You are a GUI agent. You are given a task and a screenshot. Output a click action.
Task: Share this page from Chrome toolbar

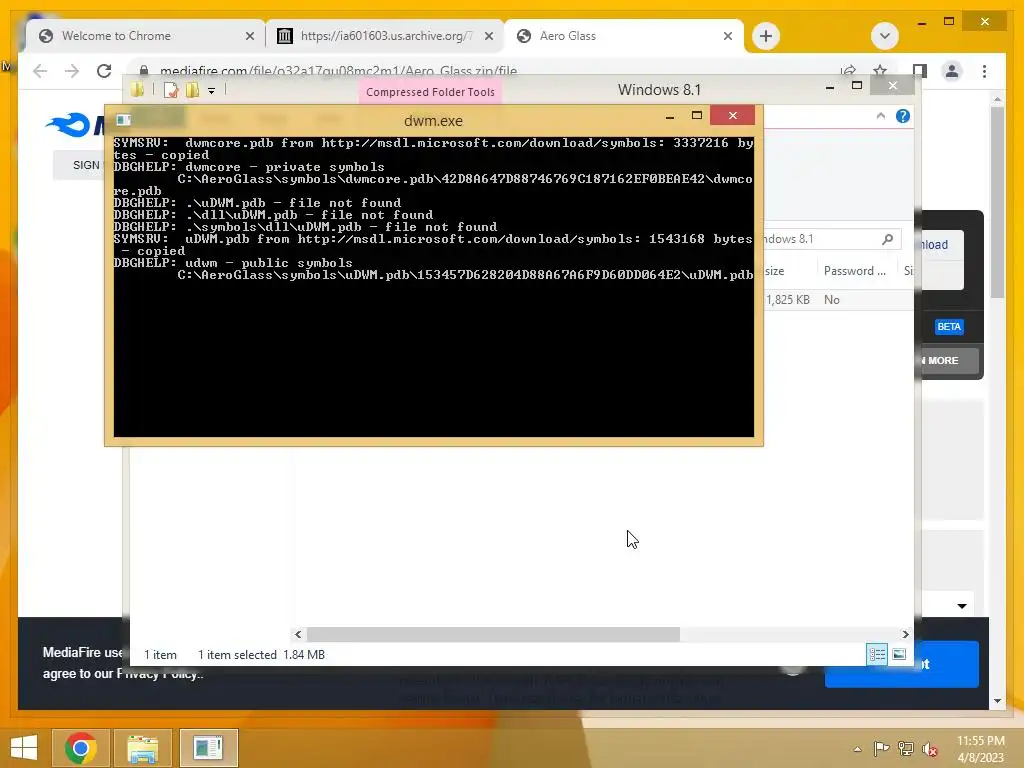(x=848, y=71)
